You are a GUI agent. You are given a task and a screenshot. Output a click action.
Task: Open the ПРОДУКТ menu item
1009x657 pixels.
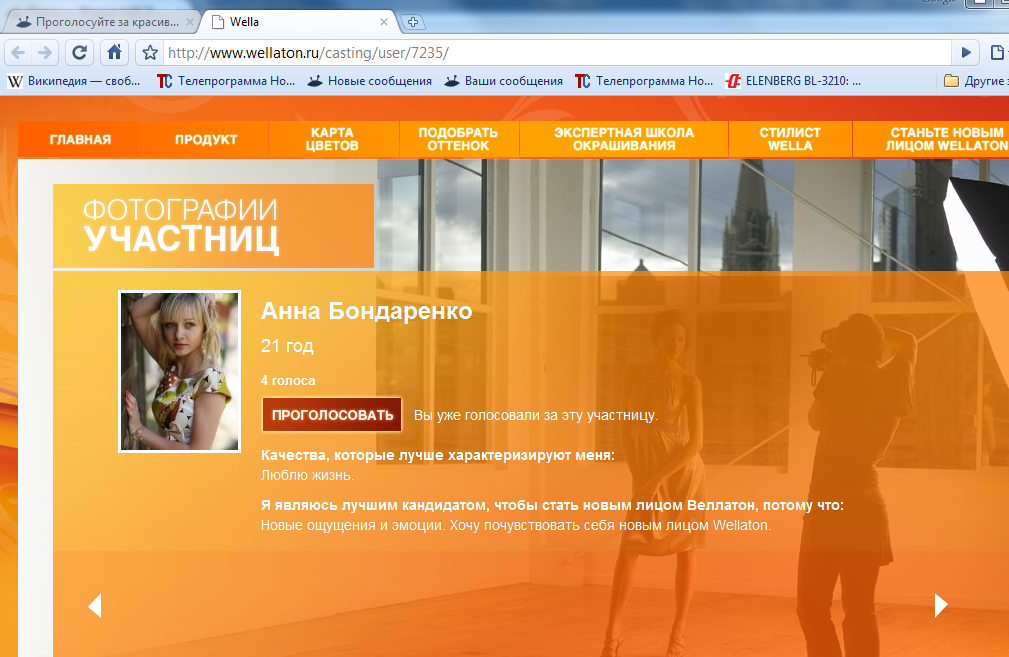point(206,140)
